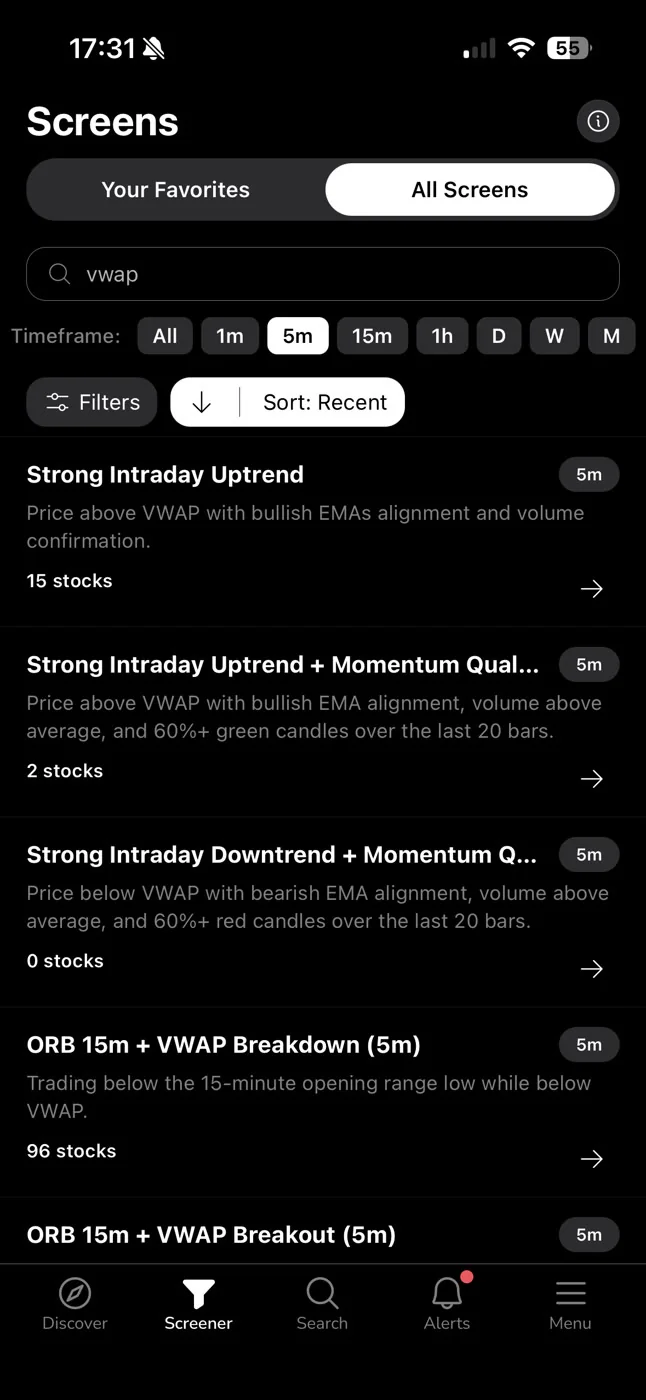Tap the Screener funnel icon

pyautogui.click(x=198, y=1293)
